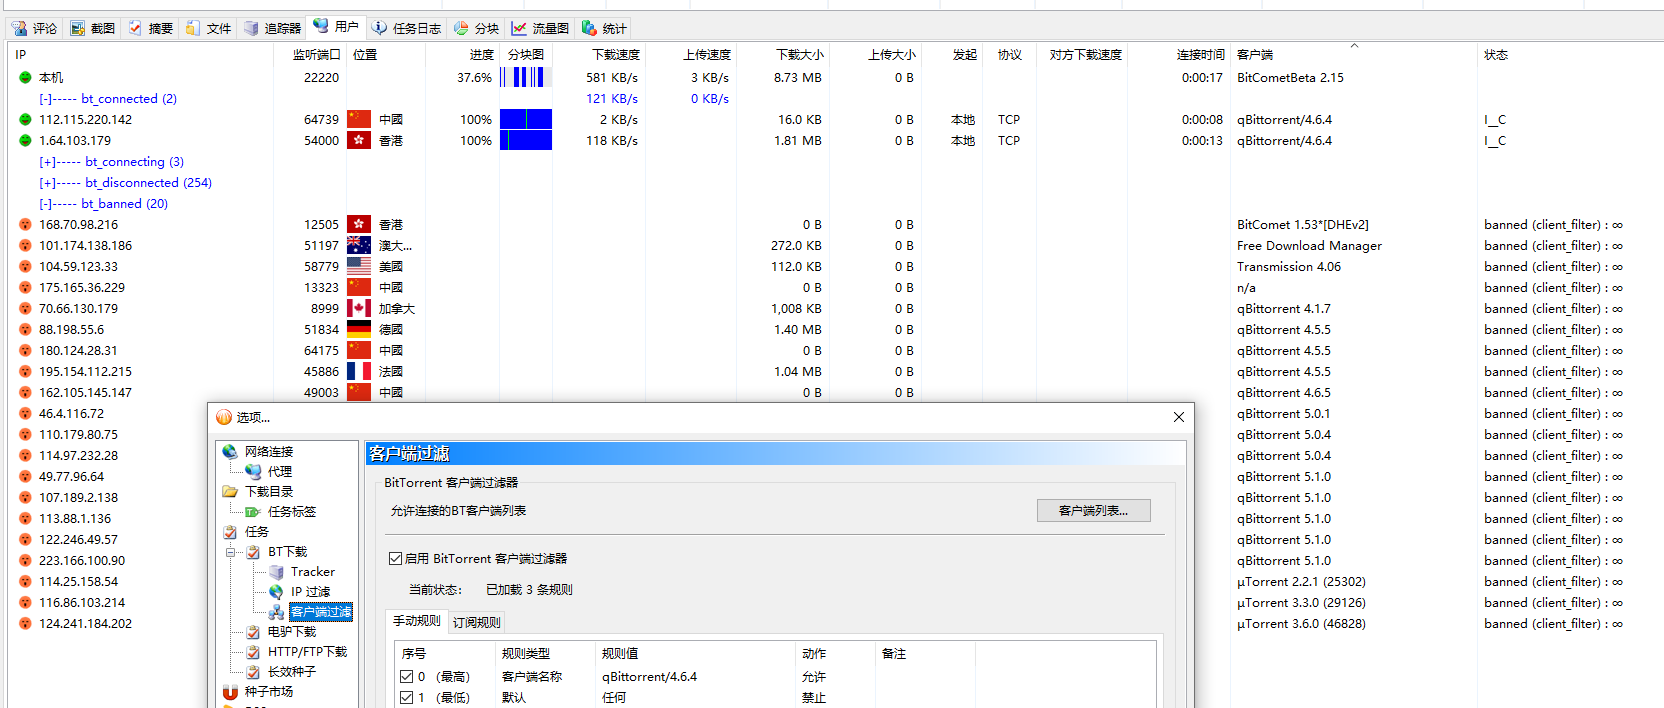Close the 选项 dialog
Image resolution: width=1664 pixels, height=708 pixels.
1179,417
